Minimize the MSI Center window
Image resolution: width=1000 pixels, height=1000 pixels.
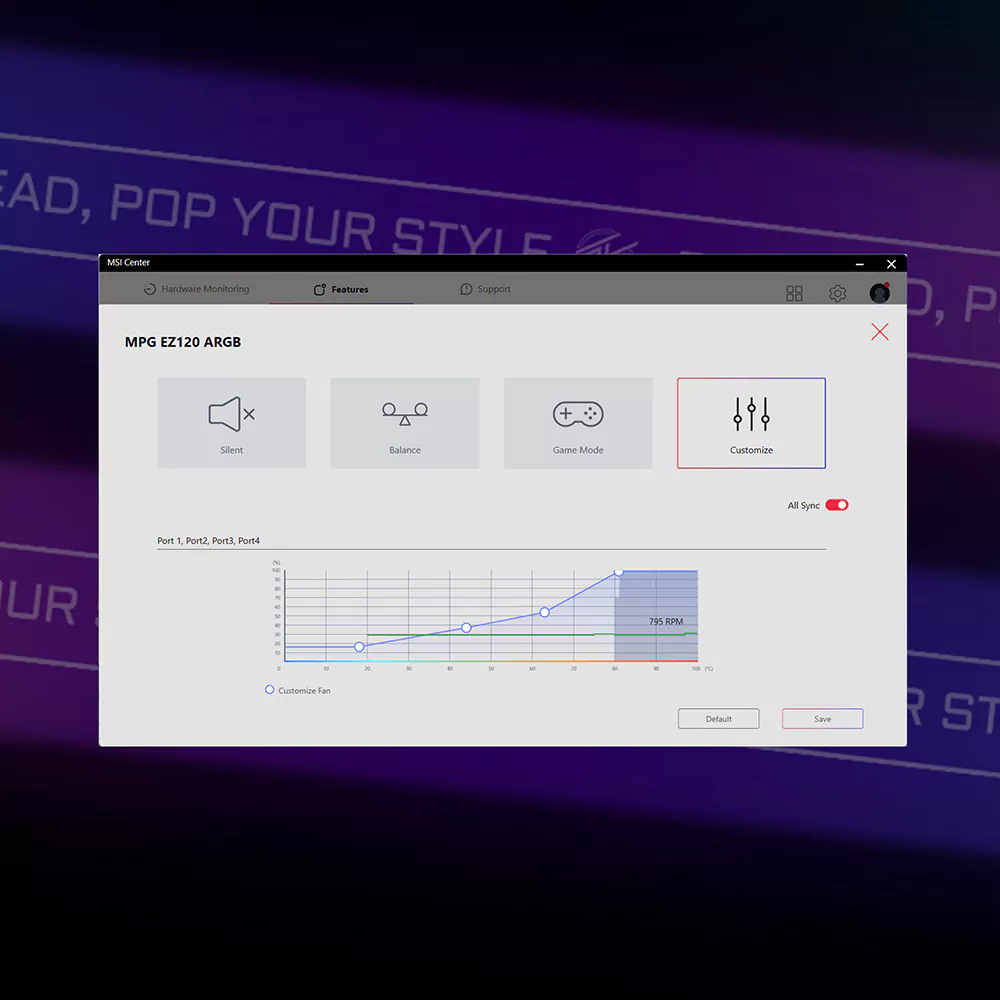point(859,263)
